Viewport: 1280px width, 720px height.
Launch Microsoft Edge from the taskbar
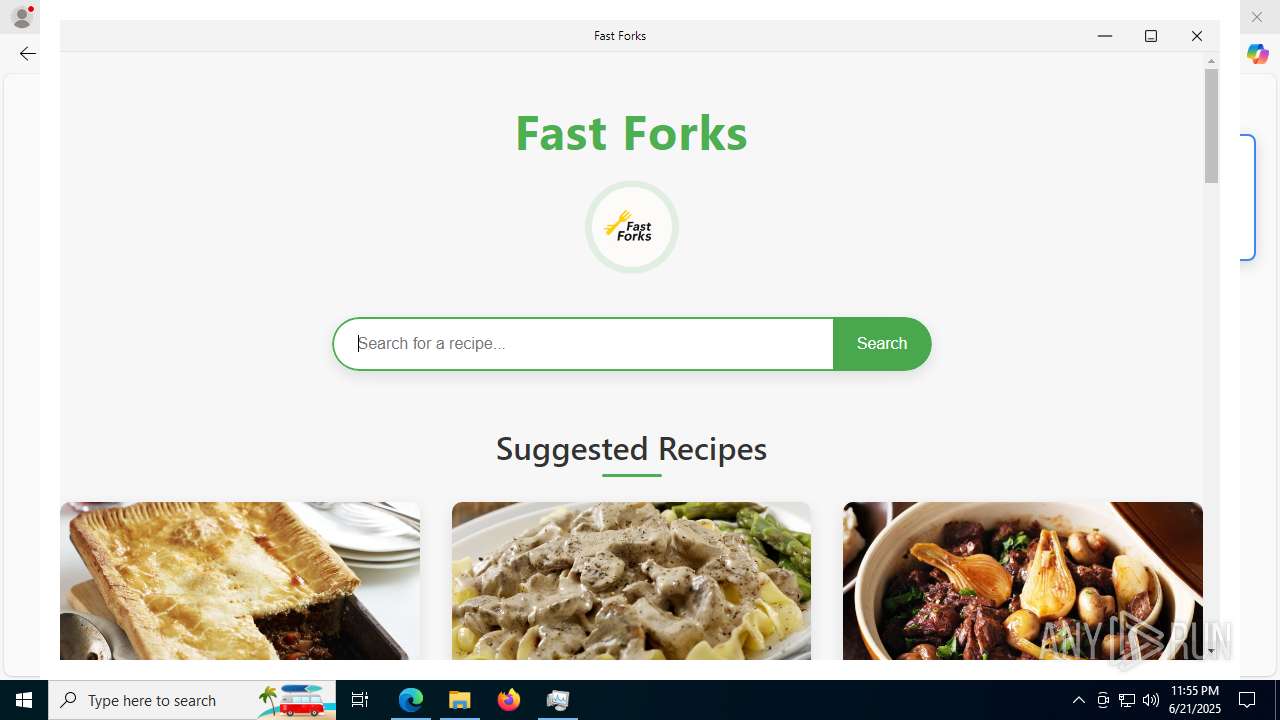(x=411, y=700)
